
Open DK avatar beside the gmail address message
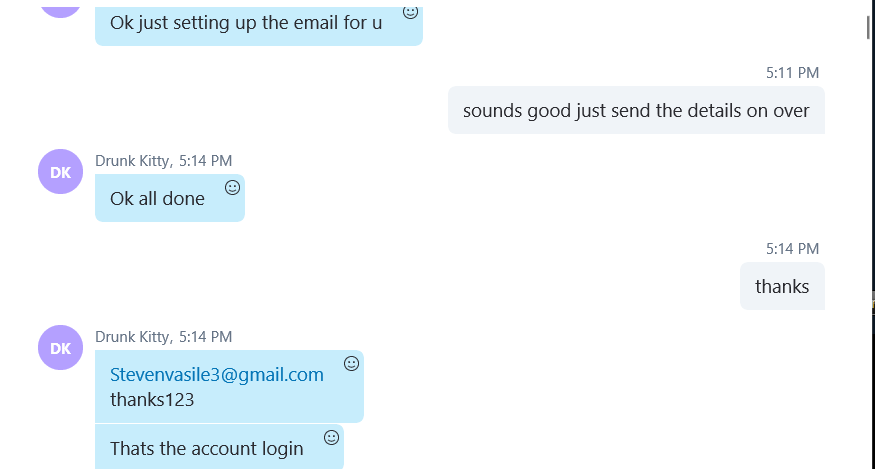tap(60, 347)
